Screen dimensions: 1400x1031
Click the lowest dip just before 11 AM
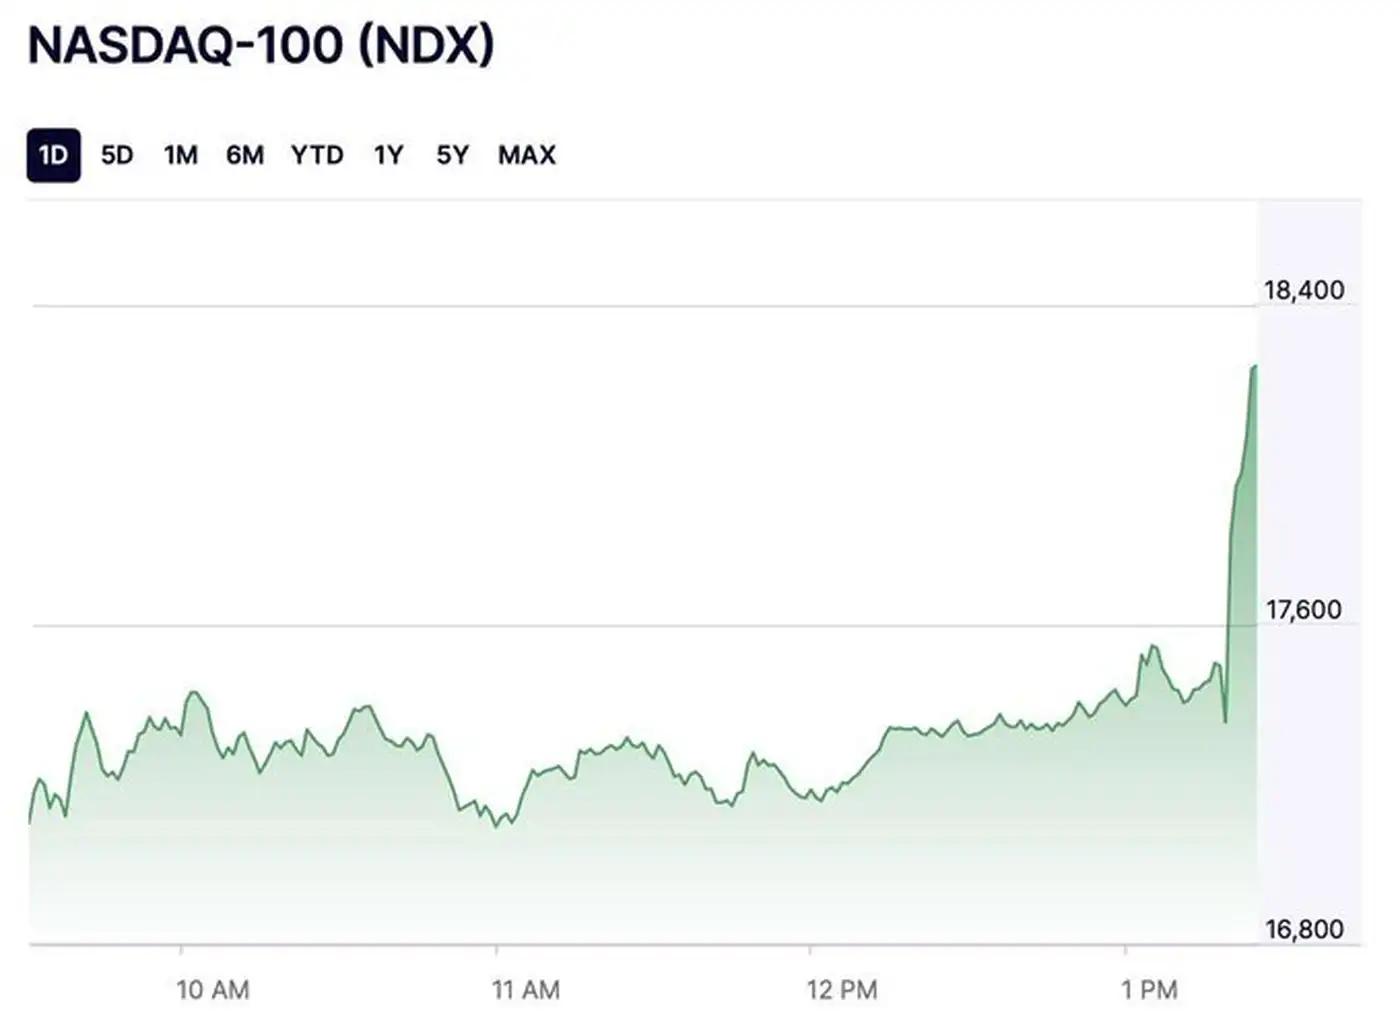point(496,827)
